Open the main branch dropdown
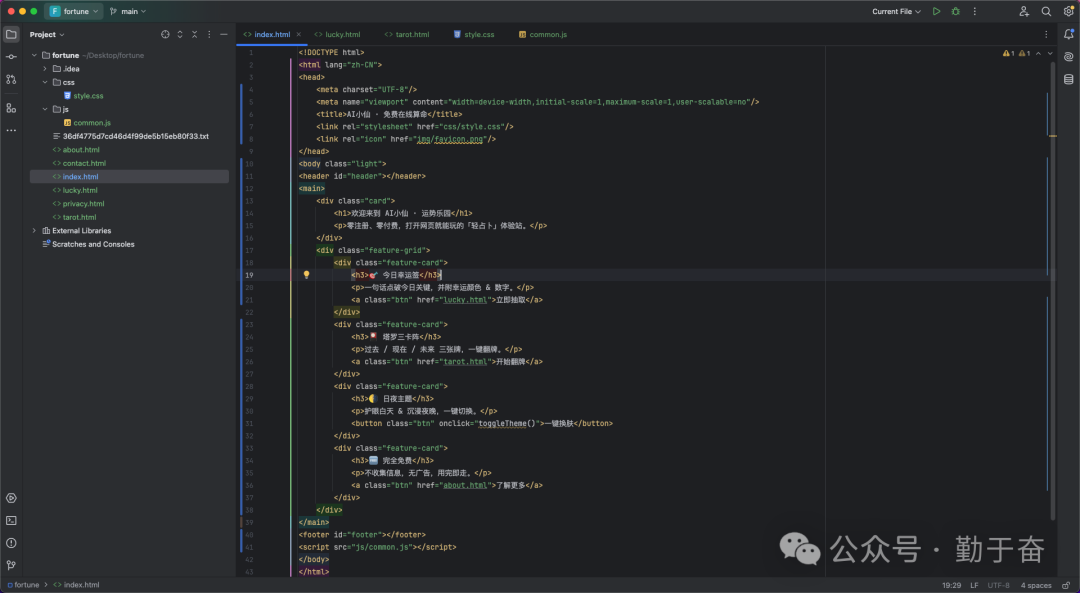Viewport: 1080px width, 593px height. pos(128,11)
